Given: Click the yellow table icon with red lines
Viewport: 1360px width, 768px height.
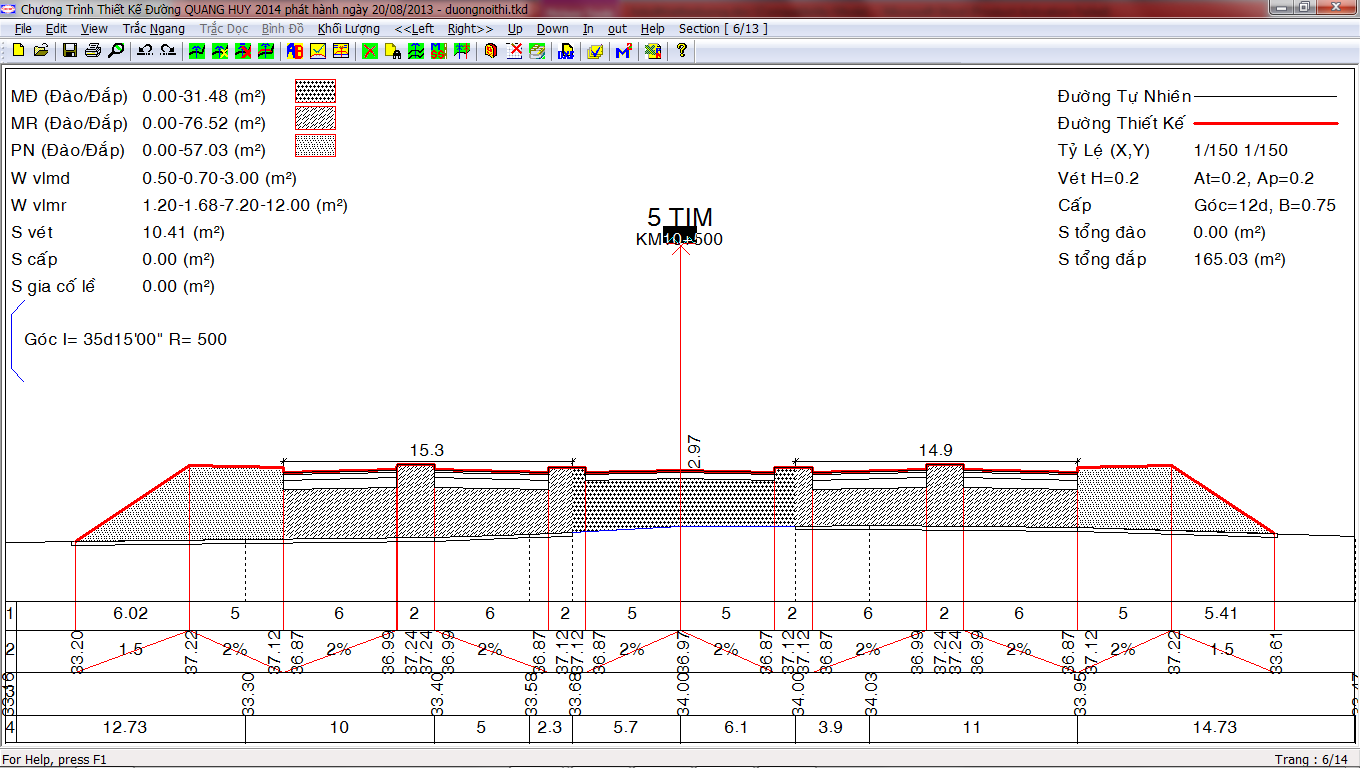Looking at the screenshot, I should click(341, 50).
